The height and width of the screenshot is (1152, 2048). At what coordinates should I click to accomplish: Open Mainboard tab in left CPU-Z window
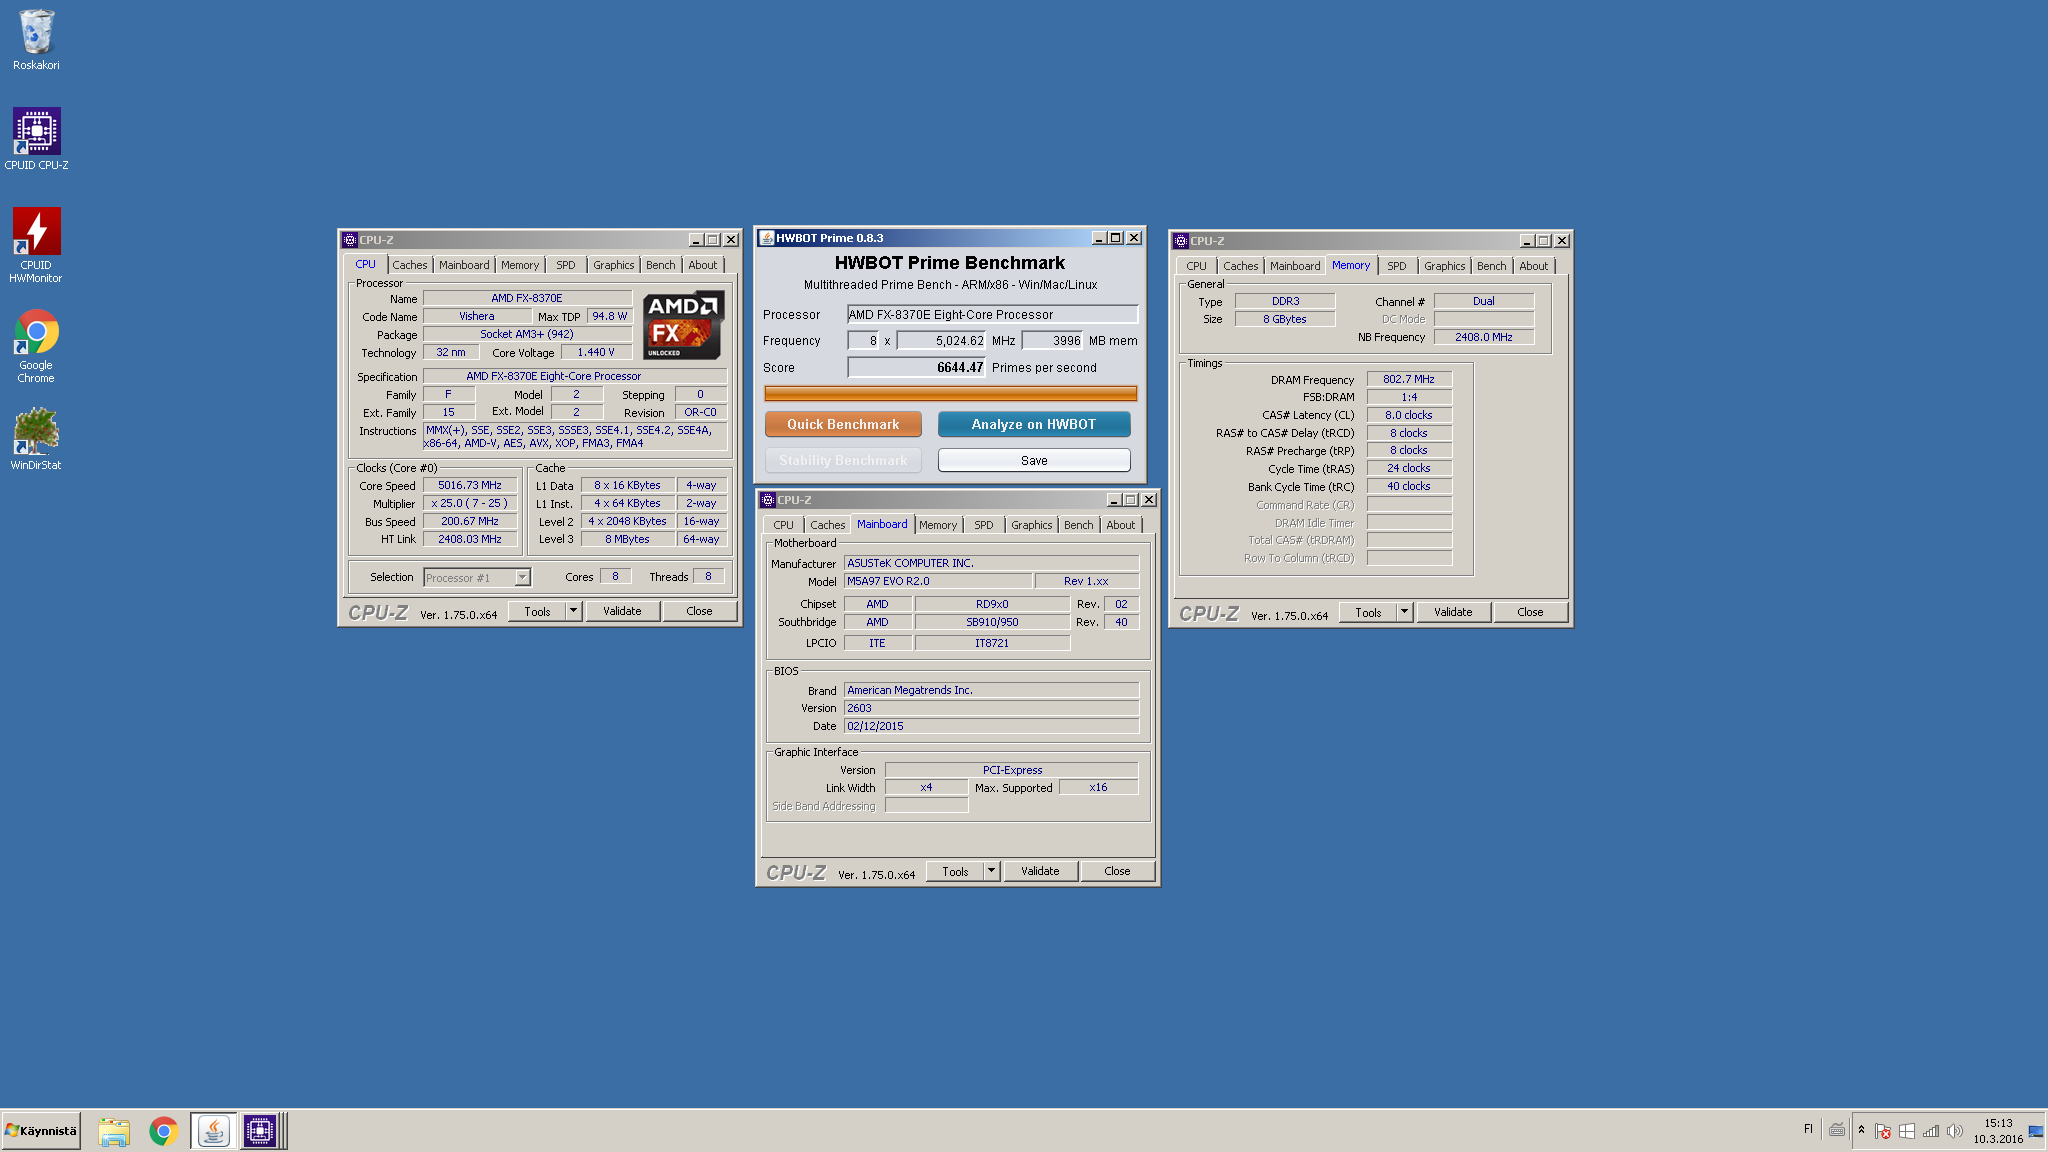[464, 265]
